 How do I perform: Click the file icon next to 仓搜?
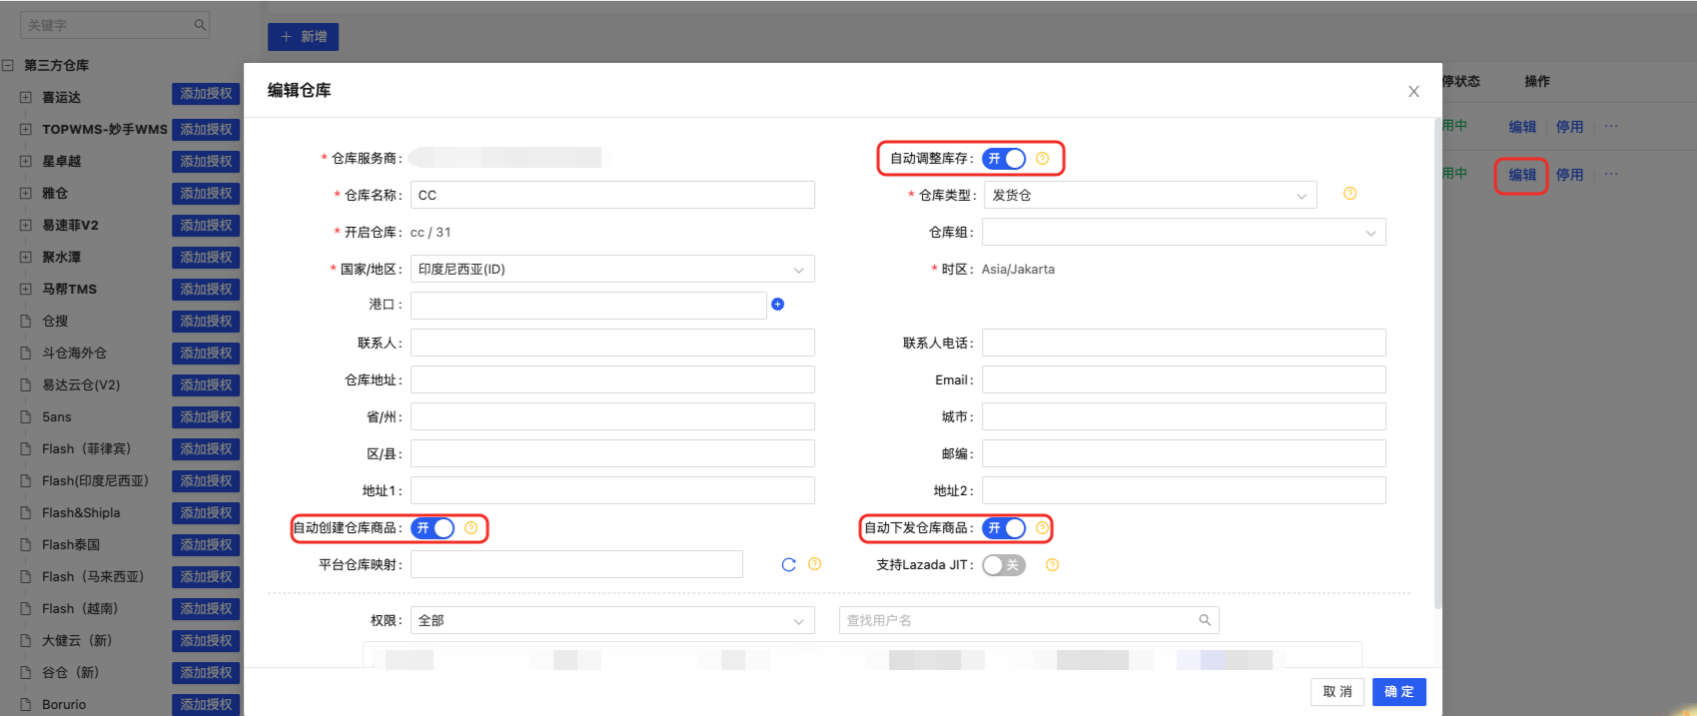click(26, 321)
